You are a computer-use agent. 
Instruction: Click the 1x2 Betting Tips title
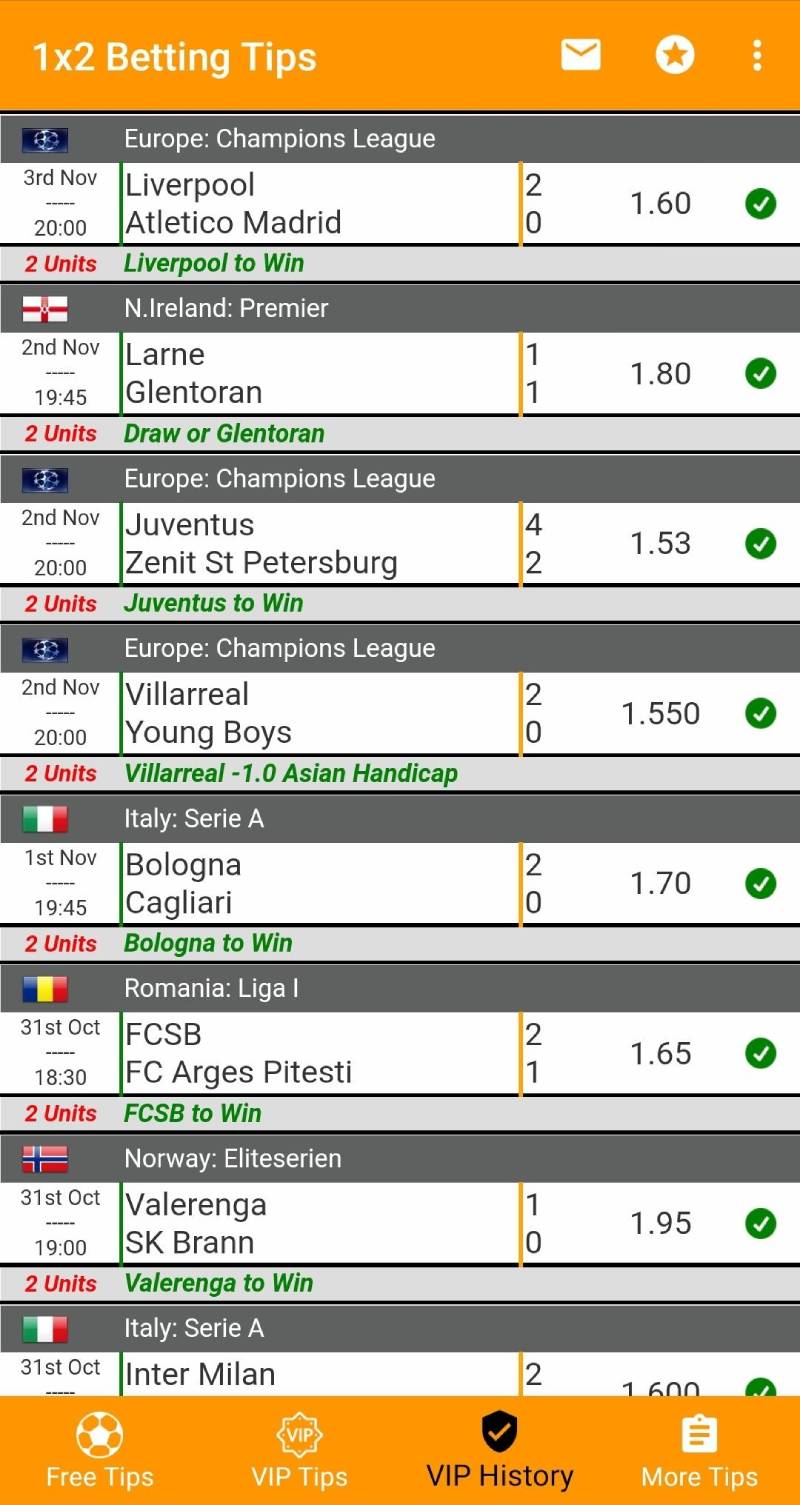(x=174, y=57)
